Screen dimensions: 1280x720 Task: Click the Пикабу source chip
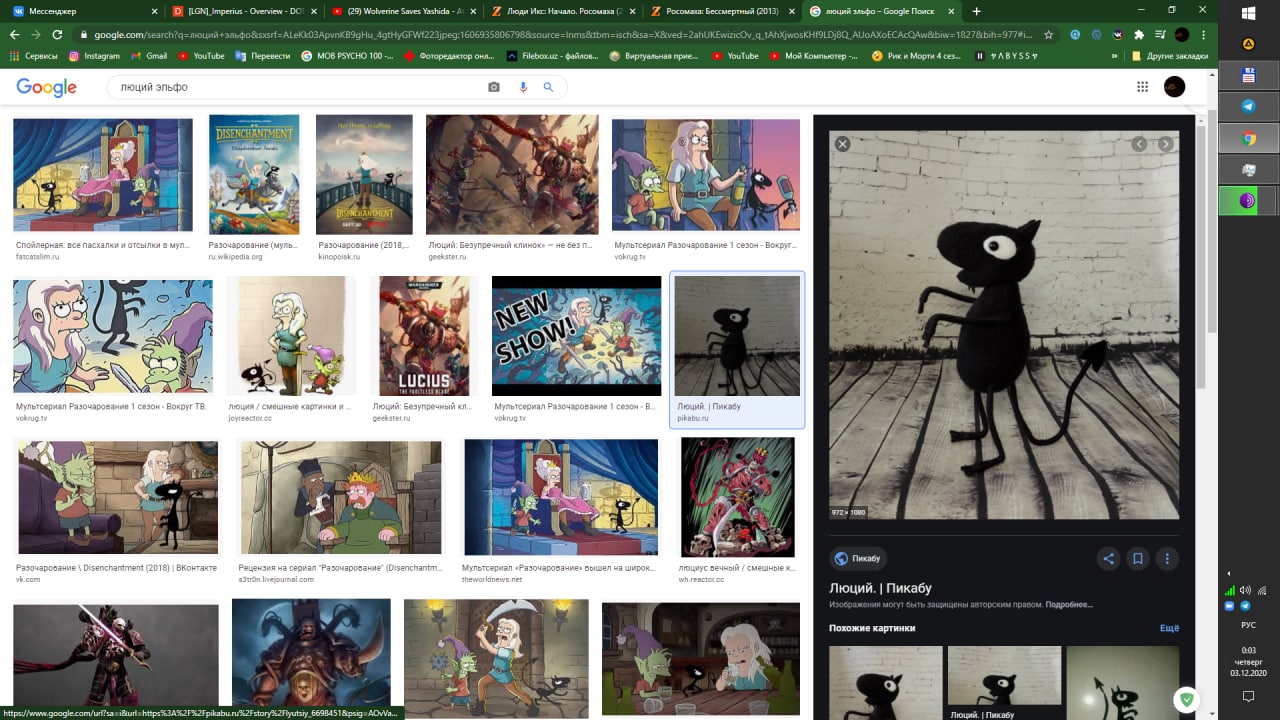(858, 559)
